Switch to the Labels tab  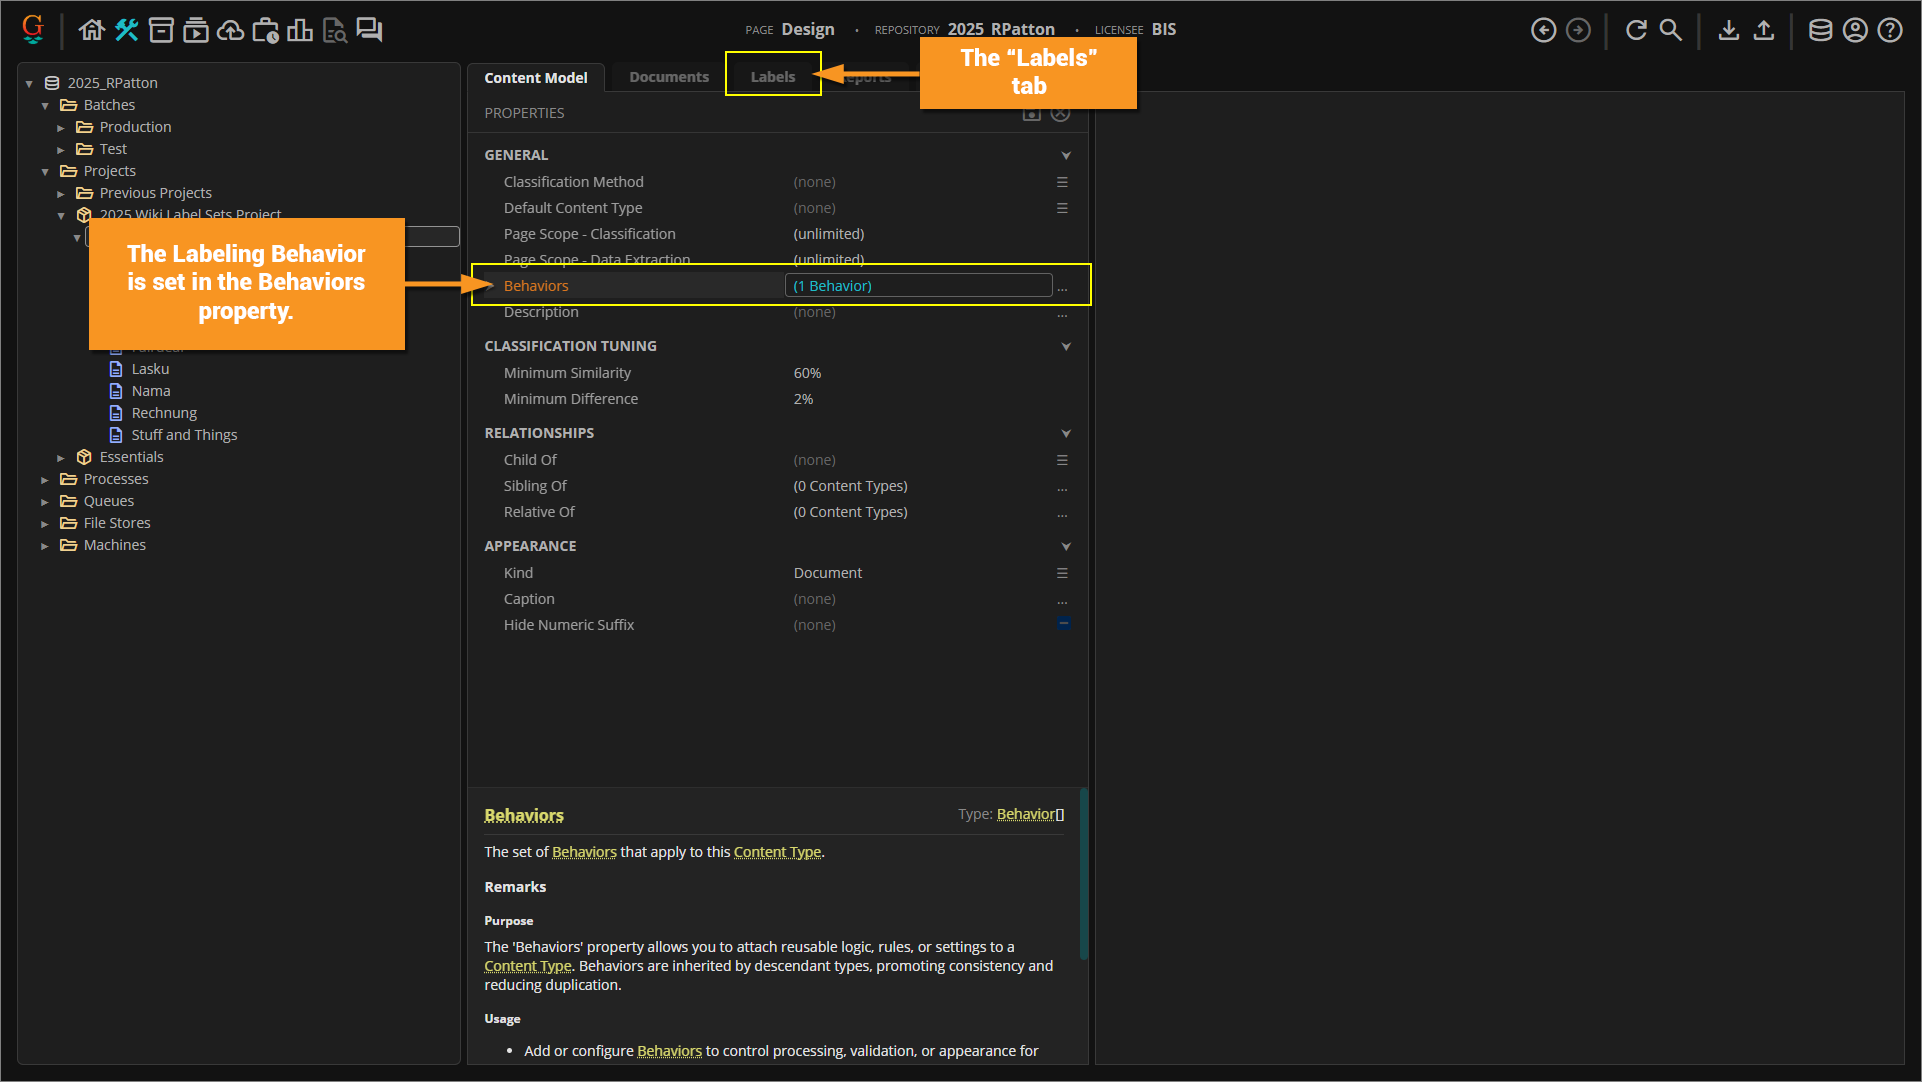pyautogui.click(x=772, y=77)
